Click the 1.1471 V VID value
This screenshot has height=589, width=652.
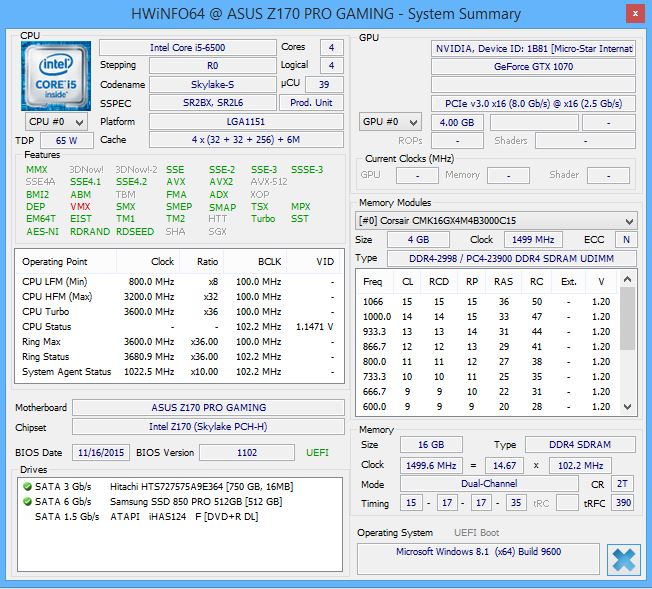pyautogui.click(x=314, y=327)
